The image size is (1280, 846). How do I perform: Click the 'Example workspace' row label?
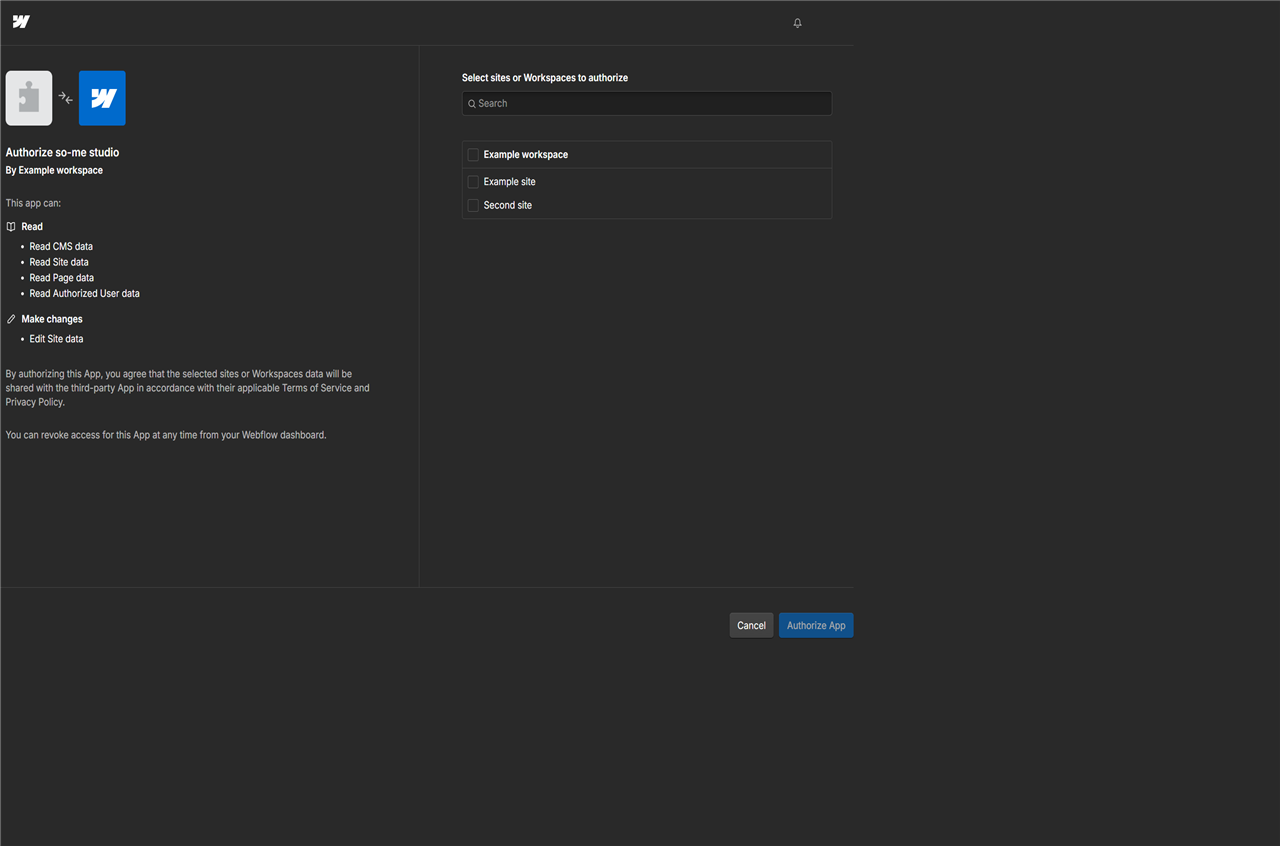526,155
